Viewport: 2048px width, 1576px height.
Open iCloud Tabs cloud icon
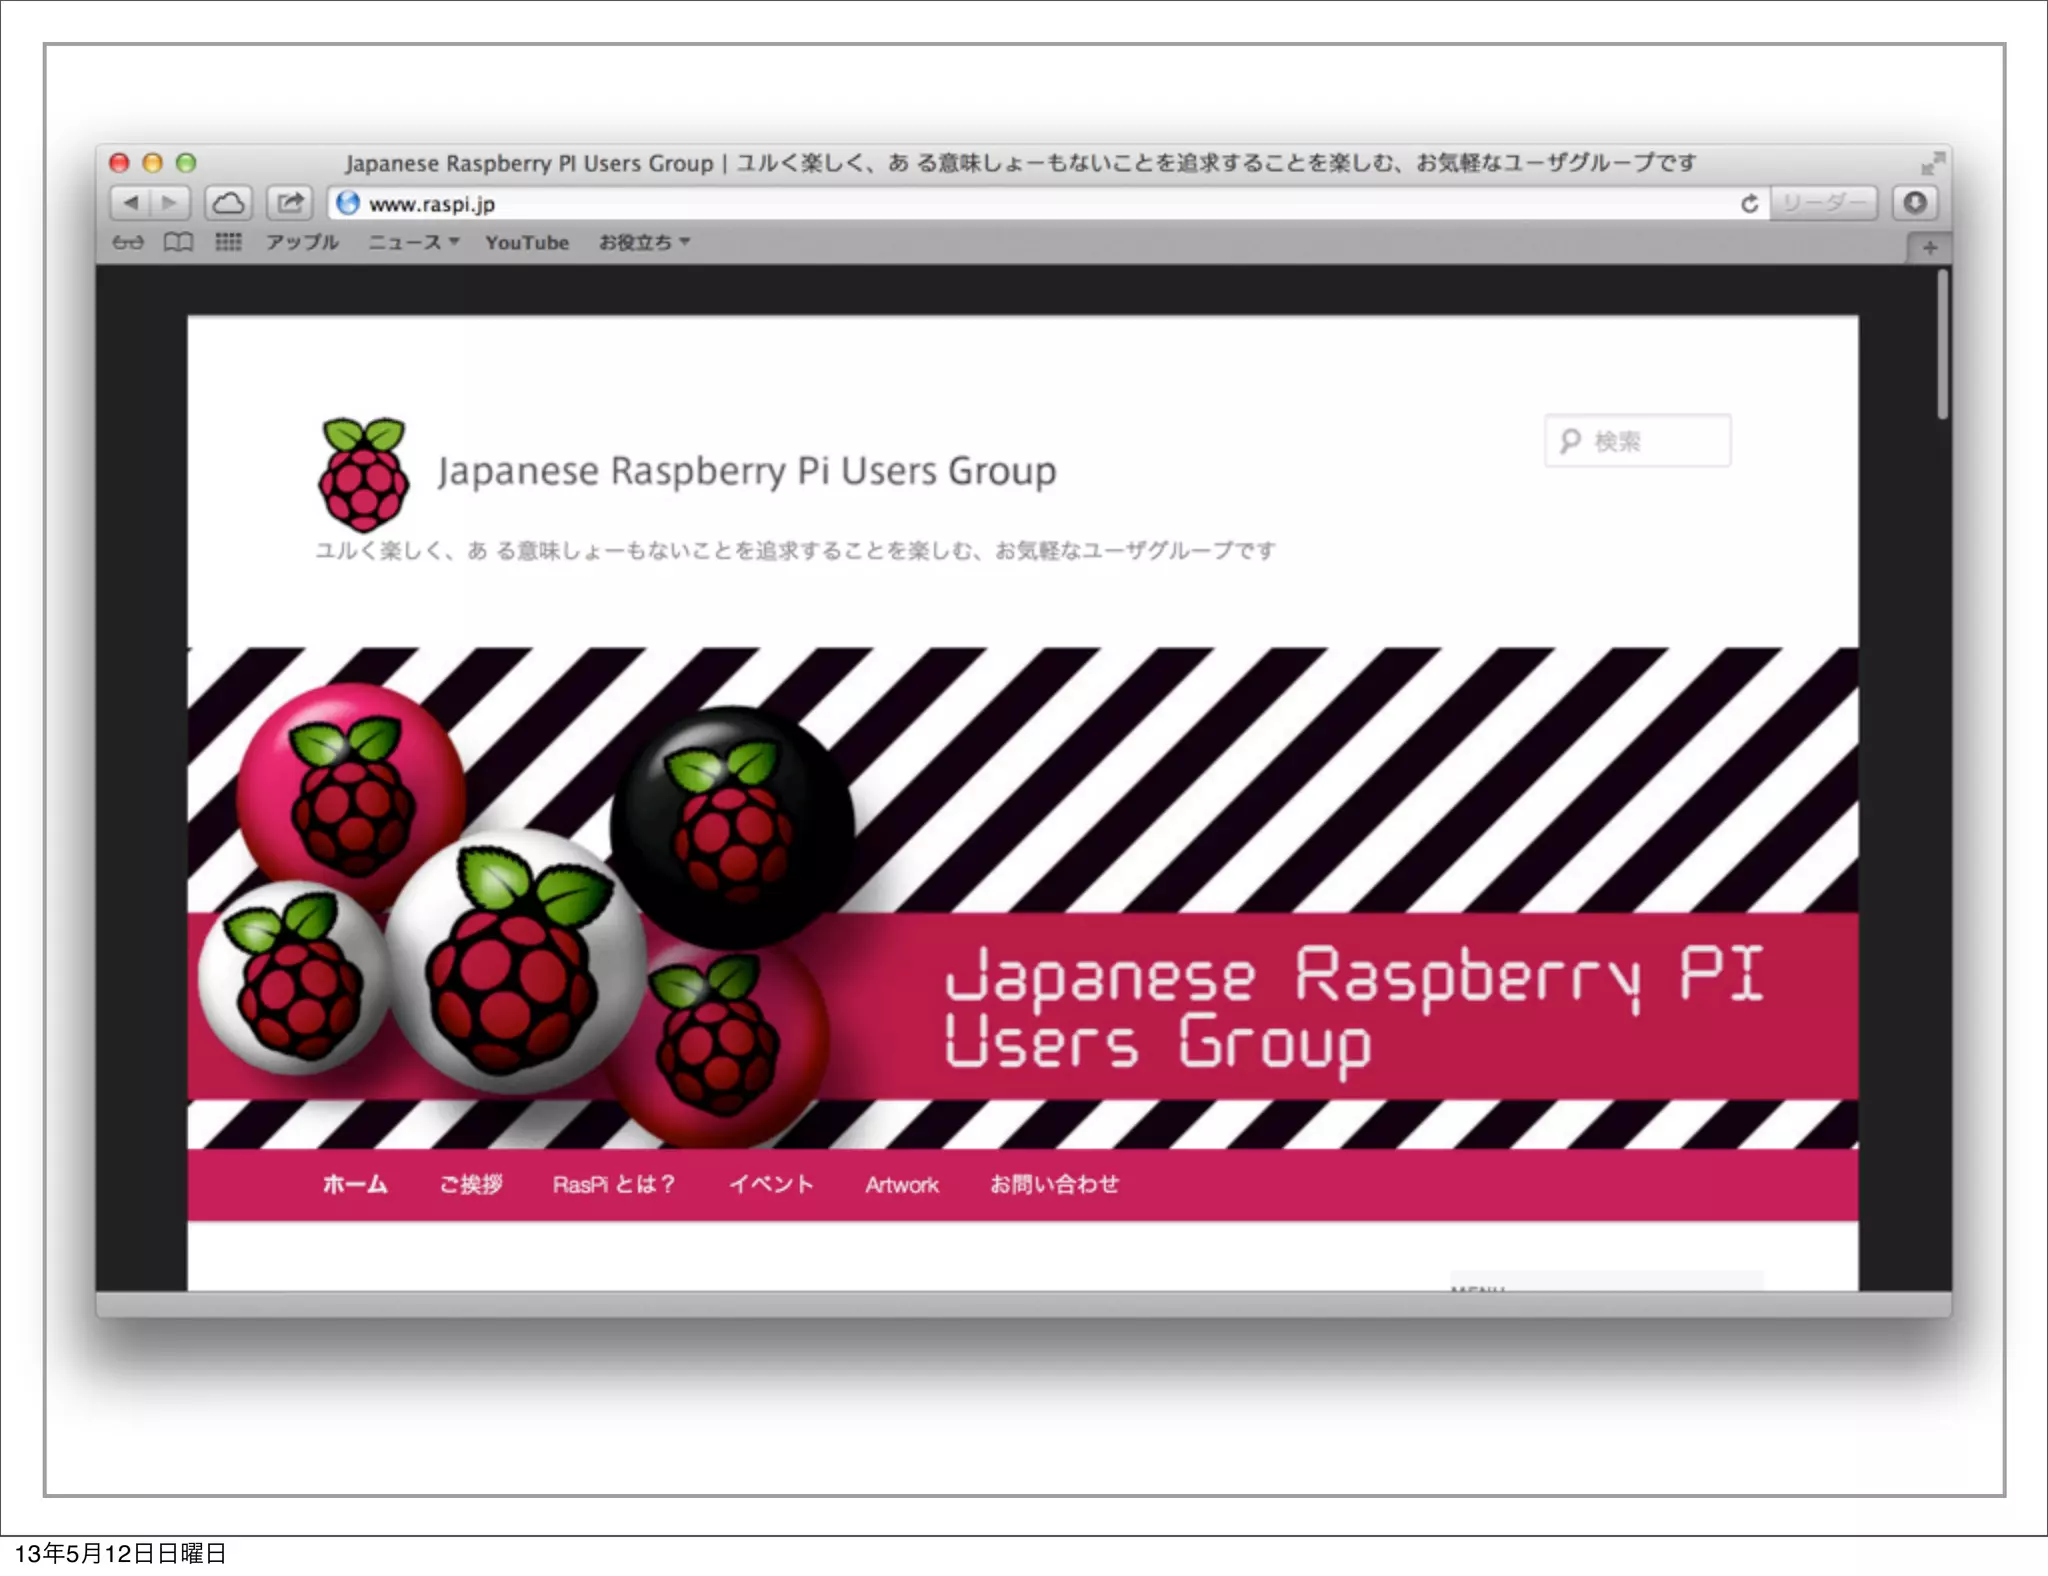pos(229,203)
